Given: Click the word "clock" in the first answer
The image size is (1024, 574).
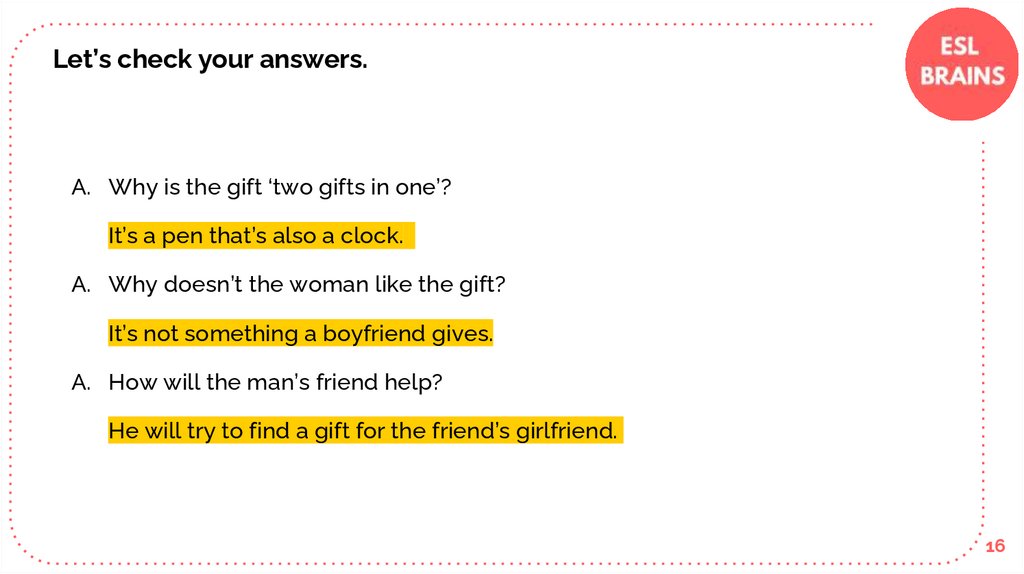Looking at the screenshot, I should (x=372, y=237).
